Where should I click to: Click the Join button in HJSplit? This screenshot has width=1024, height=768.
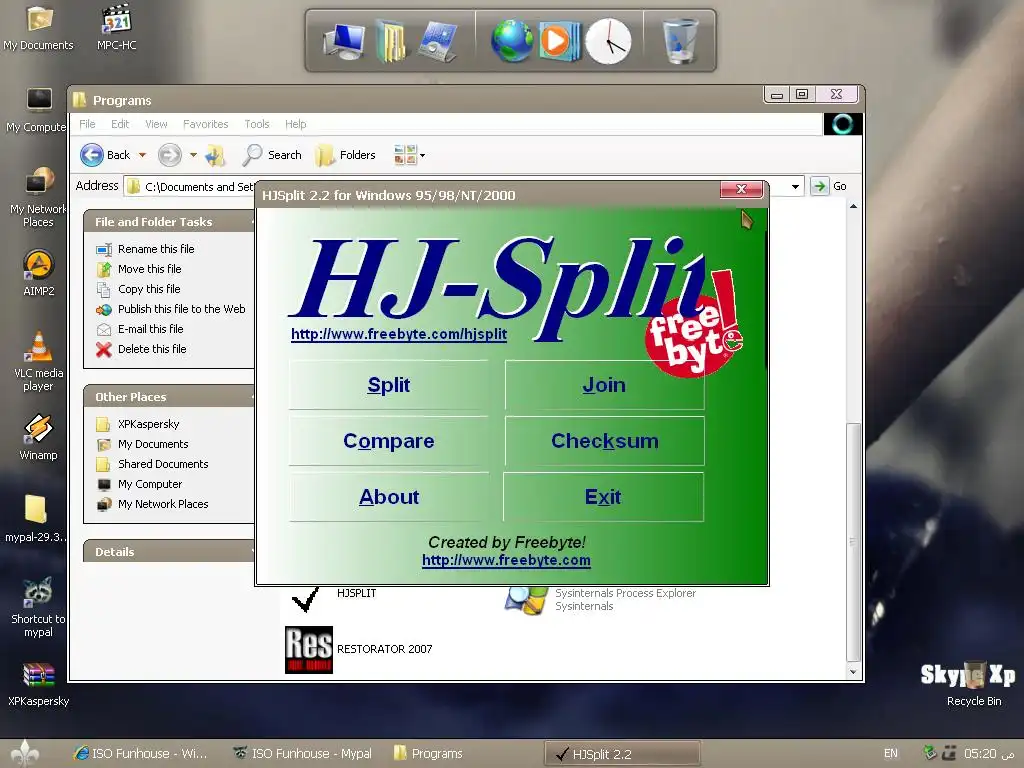605,385
